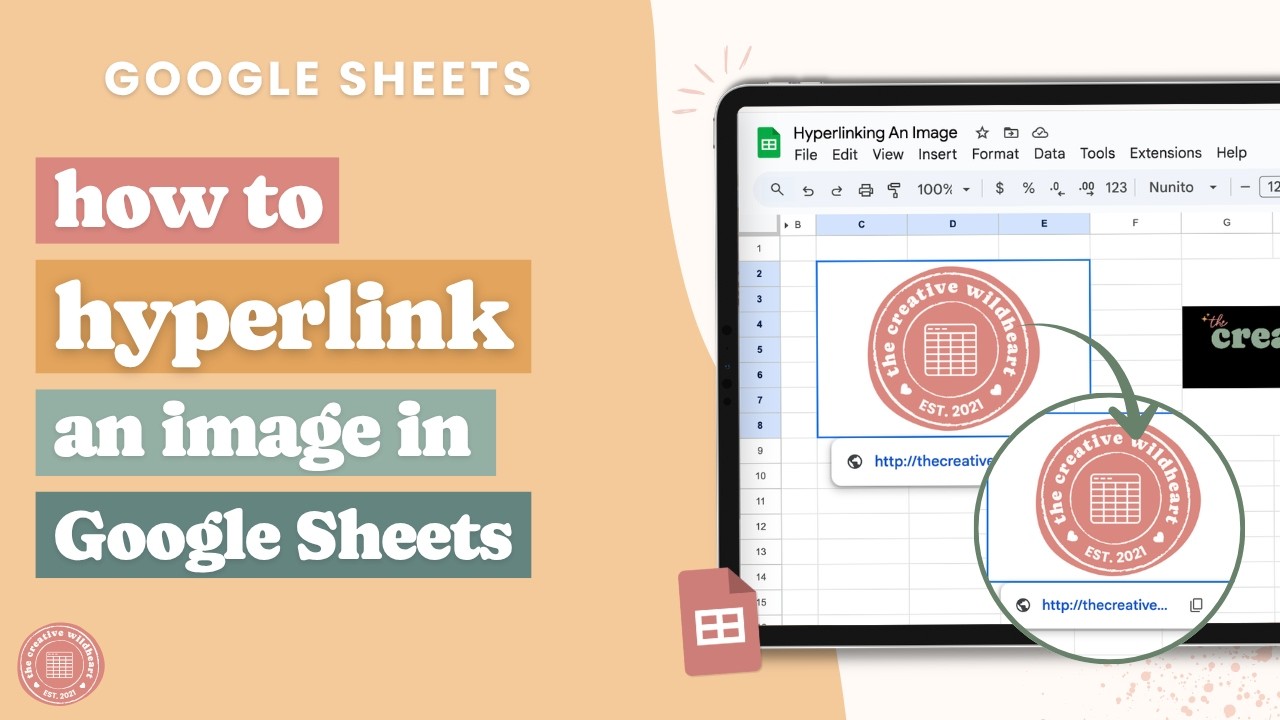
Task: Click the copy link icon in magnified circle
Action: pos(1196,605)
